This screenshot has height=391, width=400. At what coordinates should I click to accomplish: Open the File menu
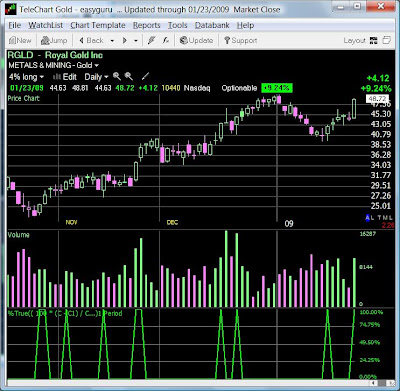(x=15, y=25)
